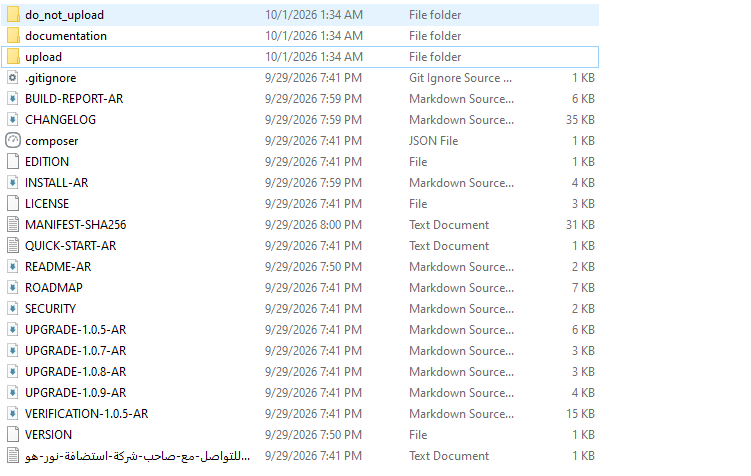Screen dimensions: 751x476
Task: Click the documentation folder icon
Action: tap(13, 36)
